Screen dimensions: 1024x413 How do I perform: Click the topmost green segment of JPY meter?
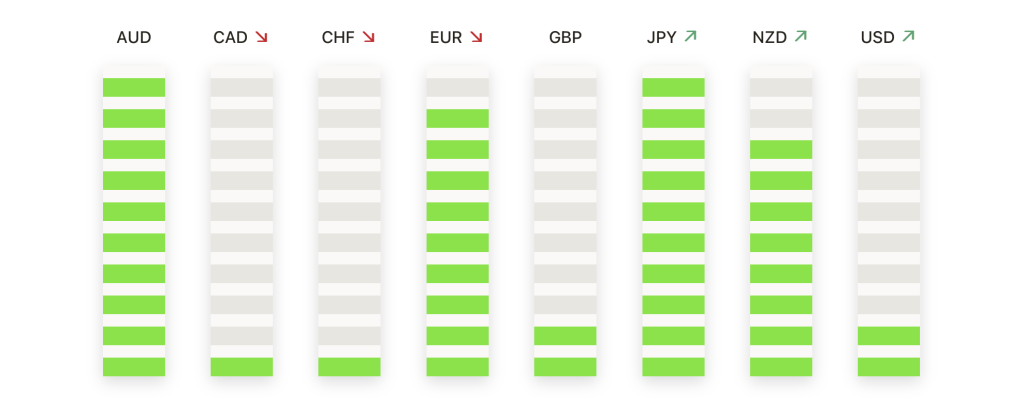pyautogui.click(x=673, y=87)
